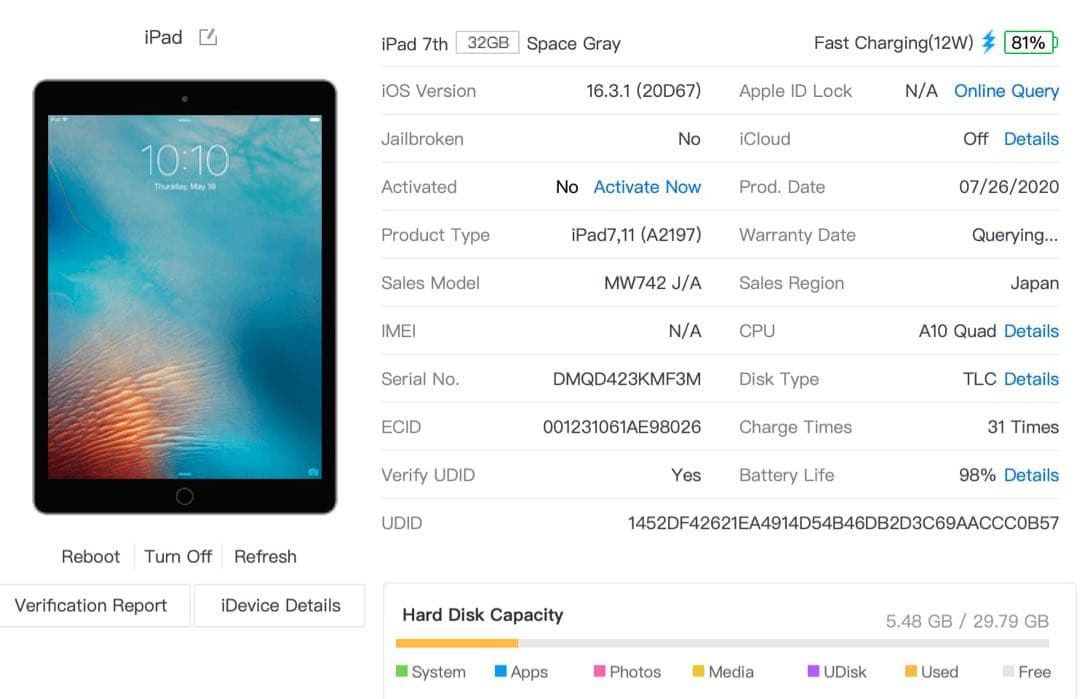Viewport: 1080px width, 699px height.
Task: Click the 5.48 GB / 29.79 GB capacity text
Action: [x=967, y=621]
